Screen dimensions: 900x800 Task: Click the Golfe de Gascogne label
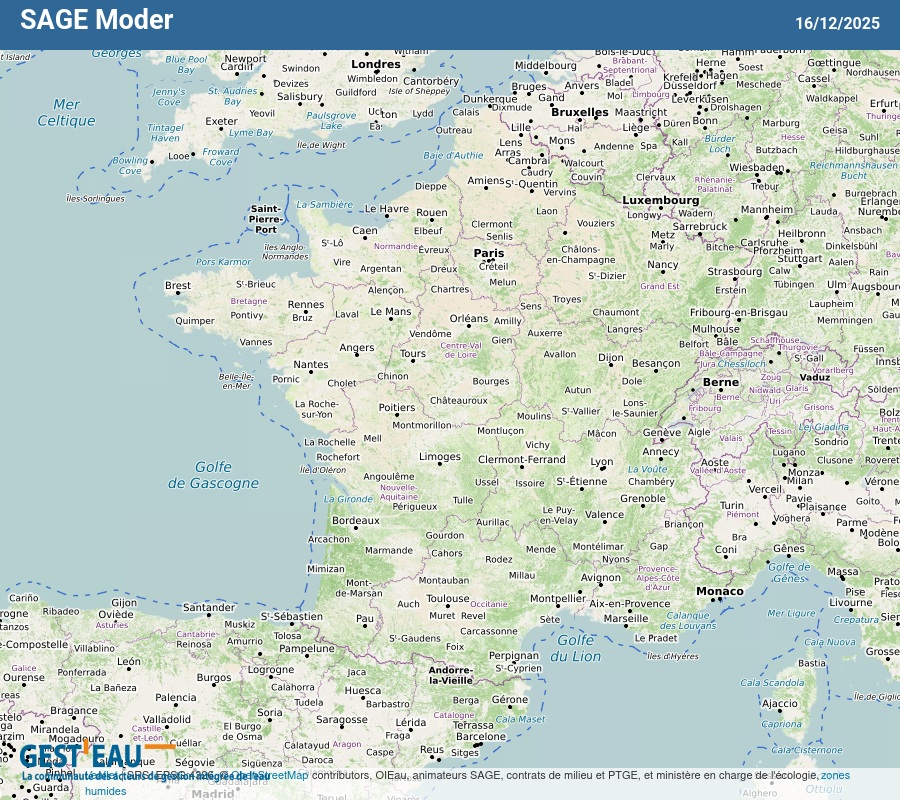pyautogui.click(x=213, y=475)
